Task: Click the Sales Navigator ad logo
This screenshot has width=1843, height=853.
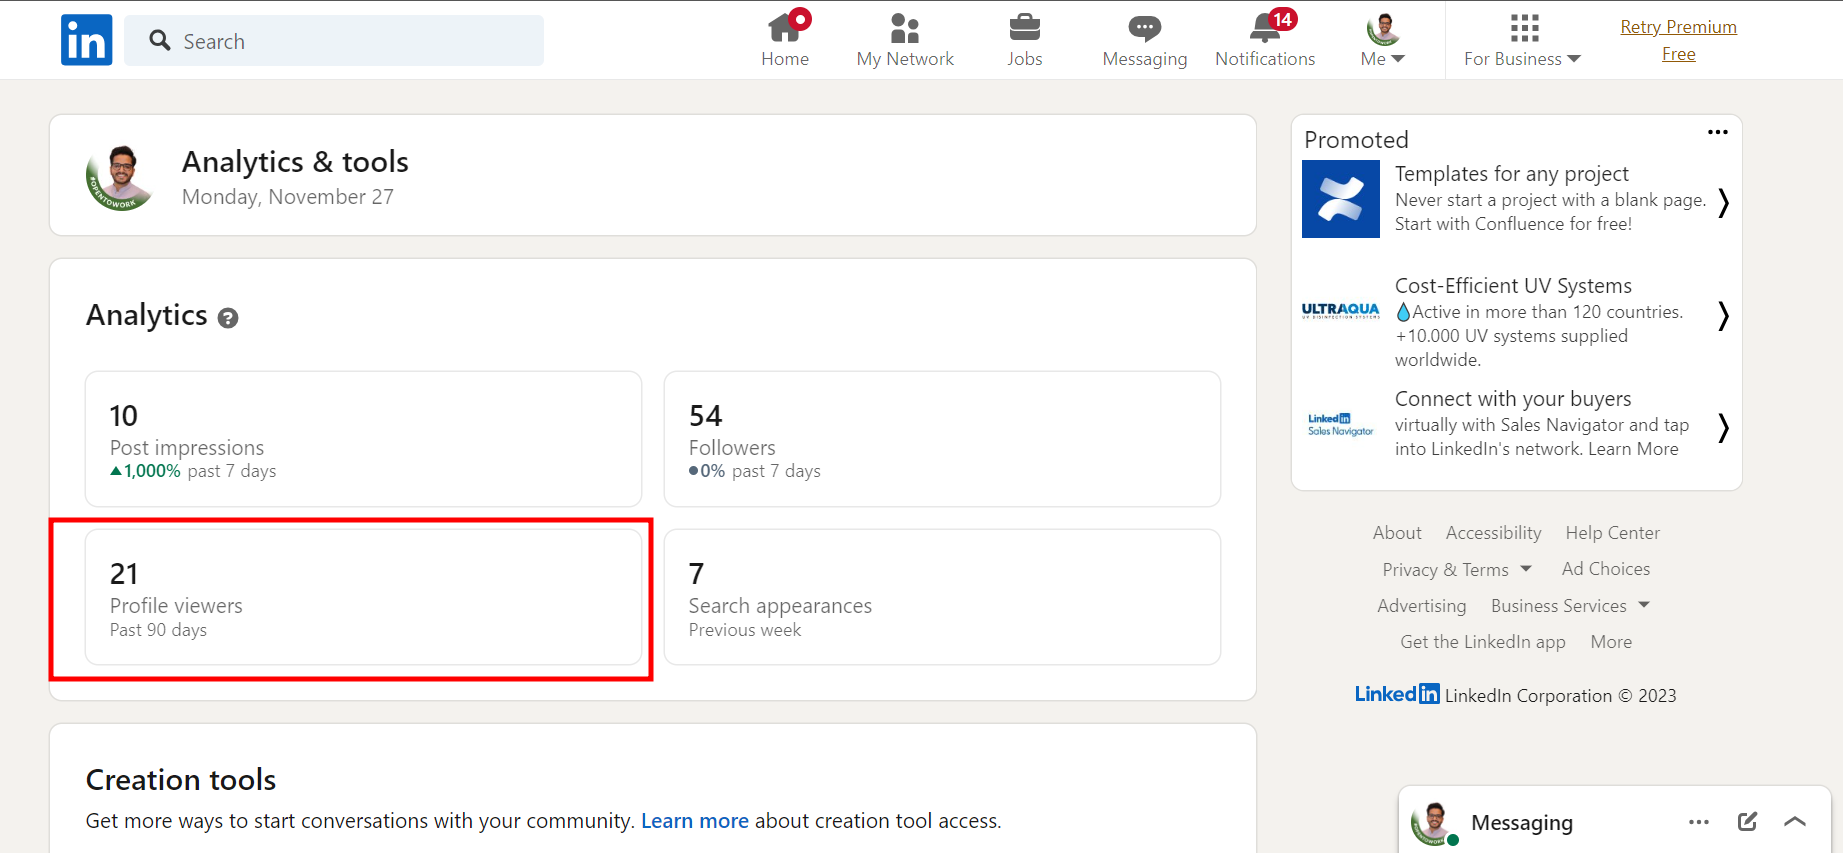Action: click(x=1340, y=425)
